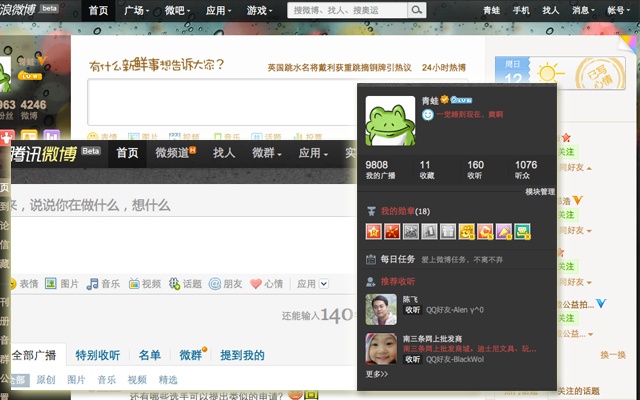Open the purple pencil medal

pyautogui.click(x=504, y=231)
